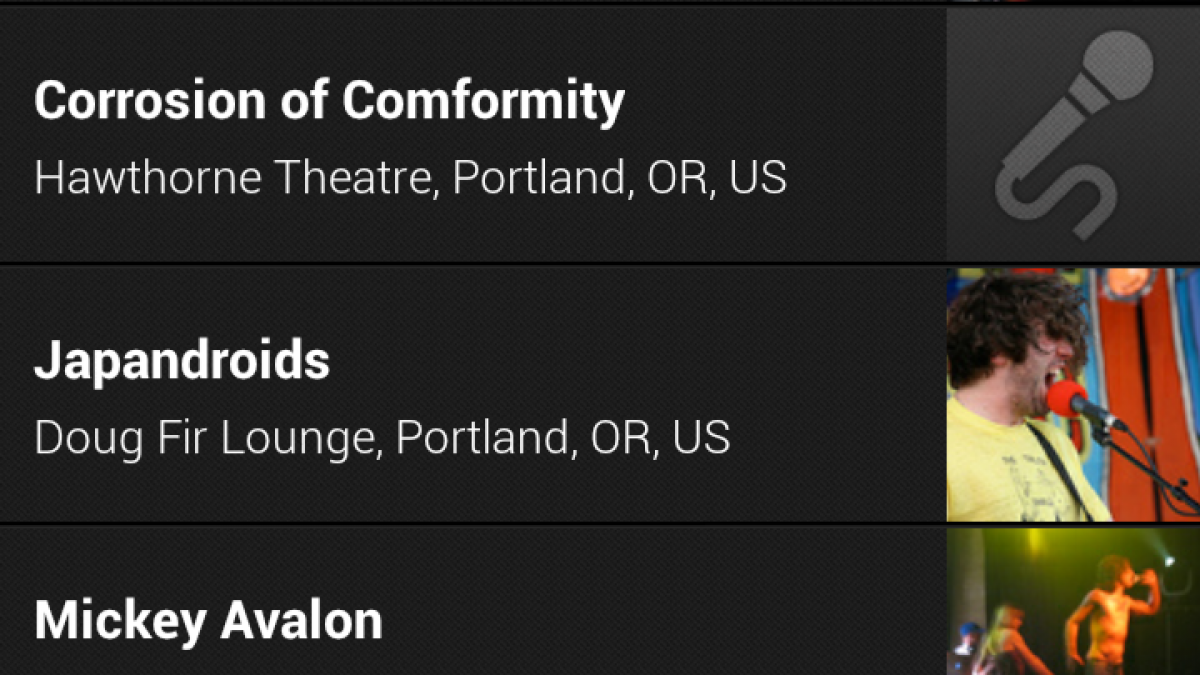Click "Portland, OR, US" after Hawthorne Theatre
This screenshot has height=675, width=1200.
coord(619,178)
